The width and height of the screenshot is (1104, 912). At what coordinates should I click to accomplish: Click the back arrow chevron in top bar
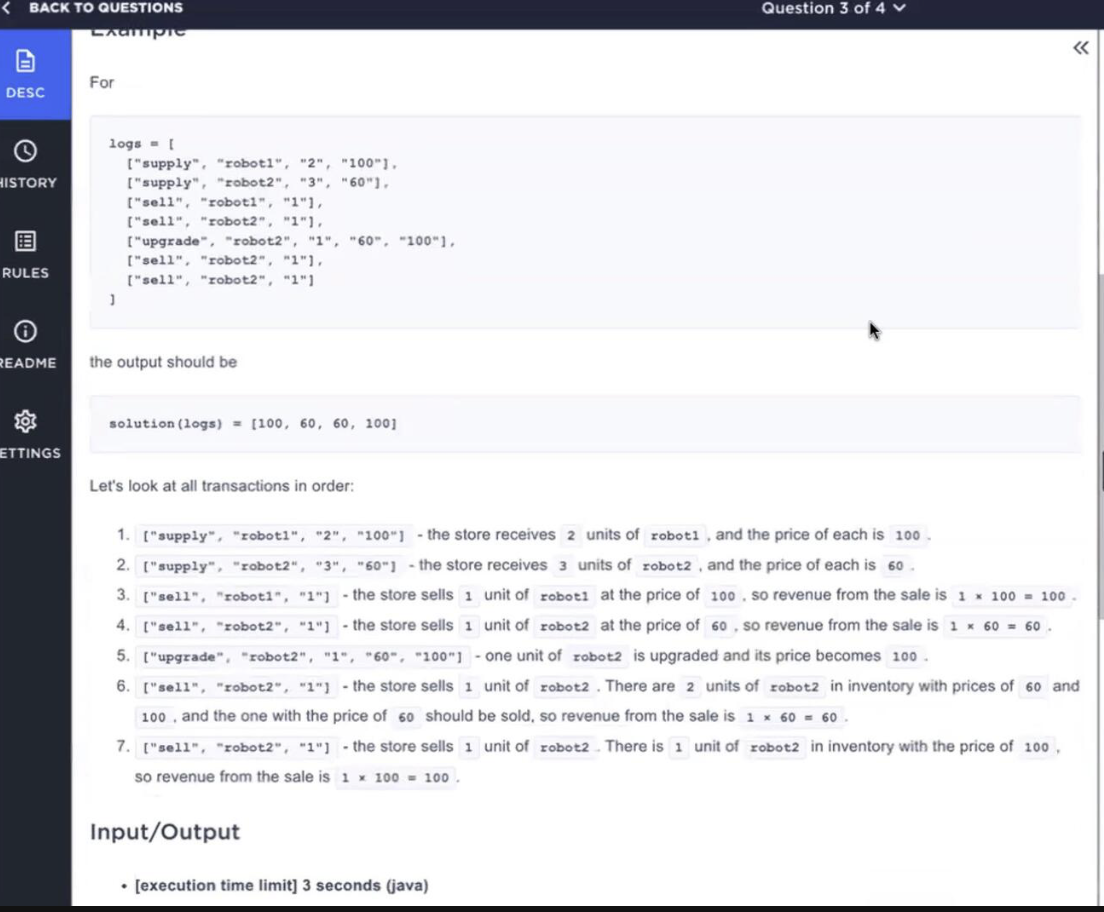[x=6, y=8]
